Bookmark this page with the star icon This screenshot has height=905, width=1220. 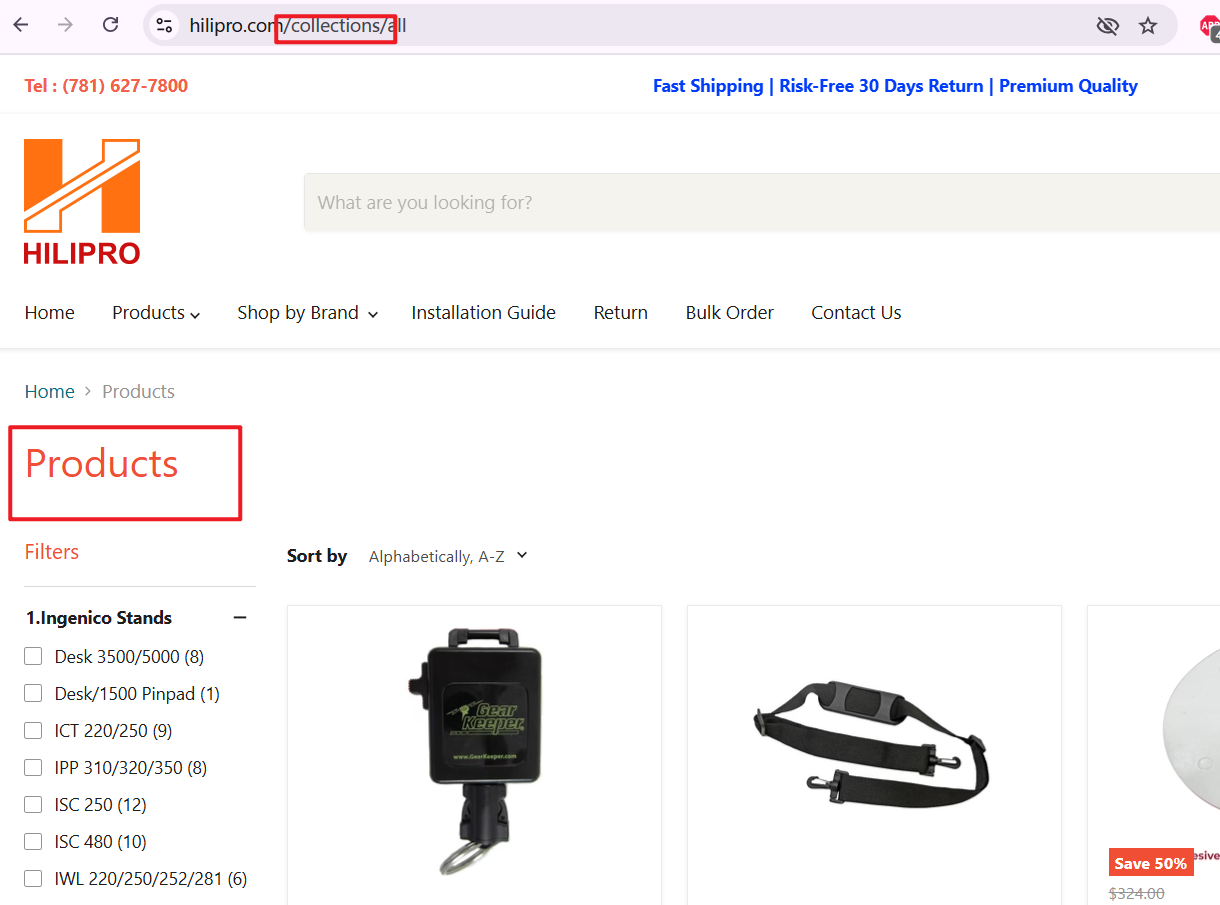[x=1148, y=26]
